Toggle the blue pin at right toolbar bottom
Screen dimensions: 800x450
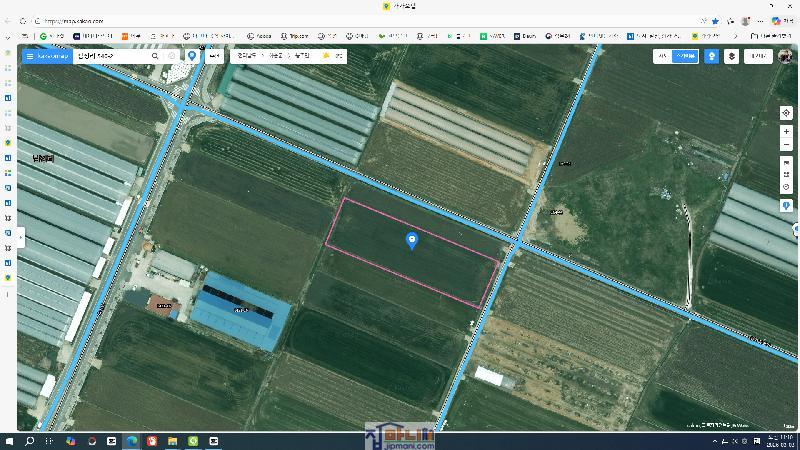787,205
